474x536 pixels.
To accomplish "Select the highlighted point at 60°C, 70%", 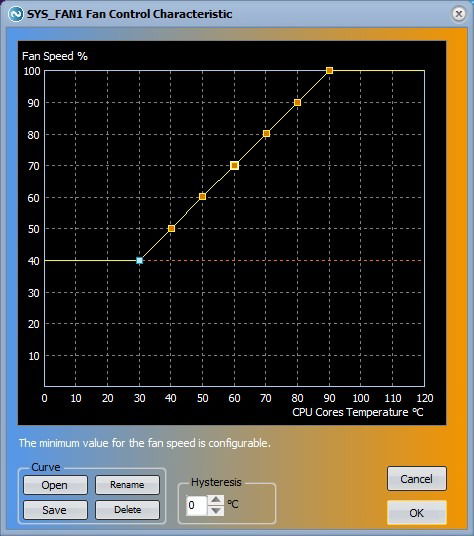I will (234, 165).
